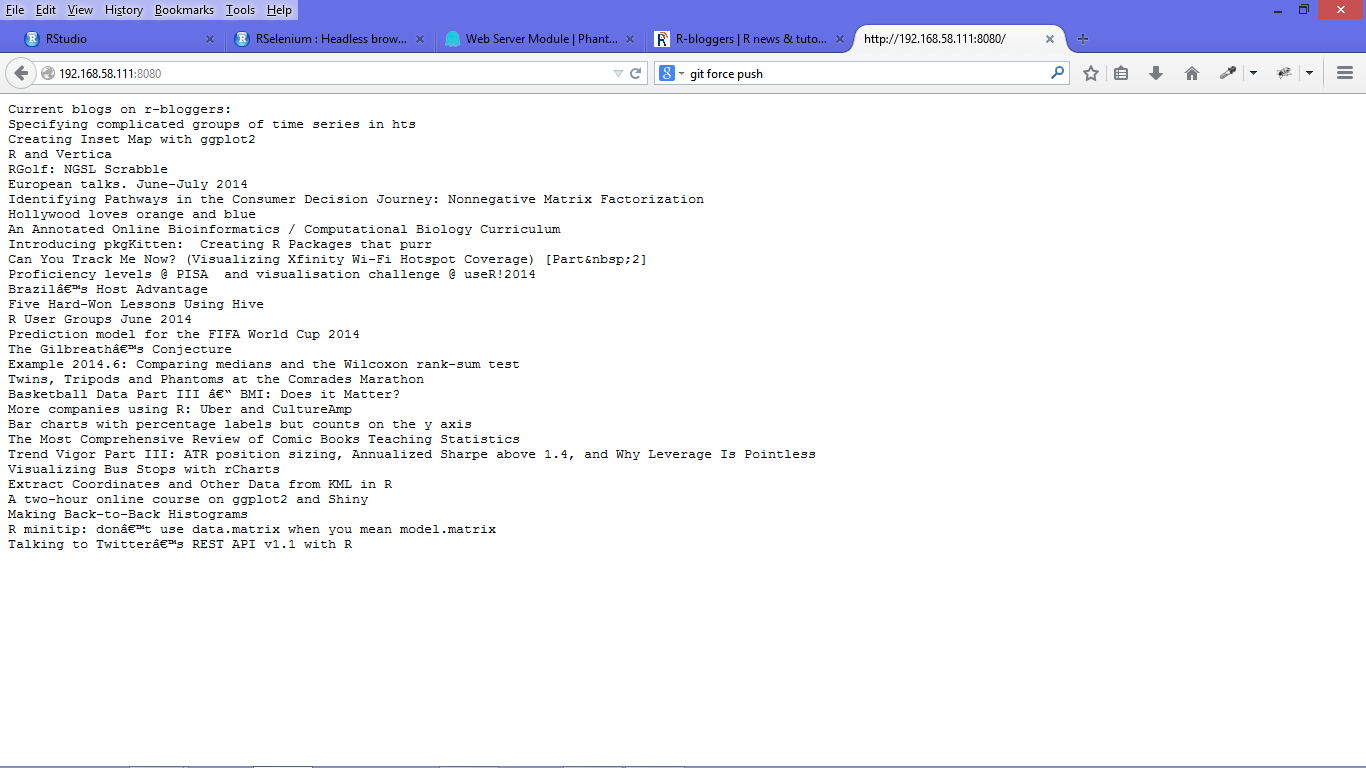Click 'Hollywood loves orange and blue' line

(132, 214)
